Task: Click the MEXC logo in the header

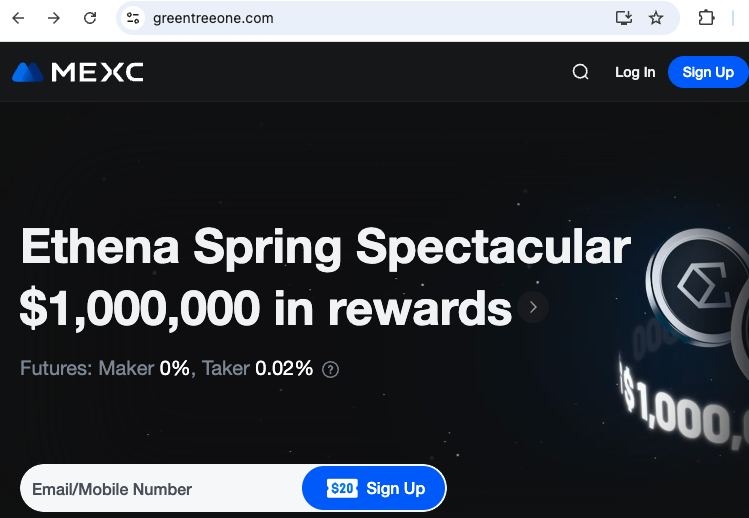Action: click(78, 72)
